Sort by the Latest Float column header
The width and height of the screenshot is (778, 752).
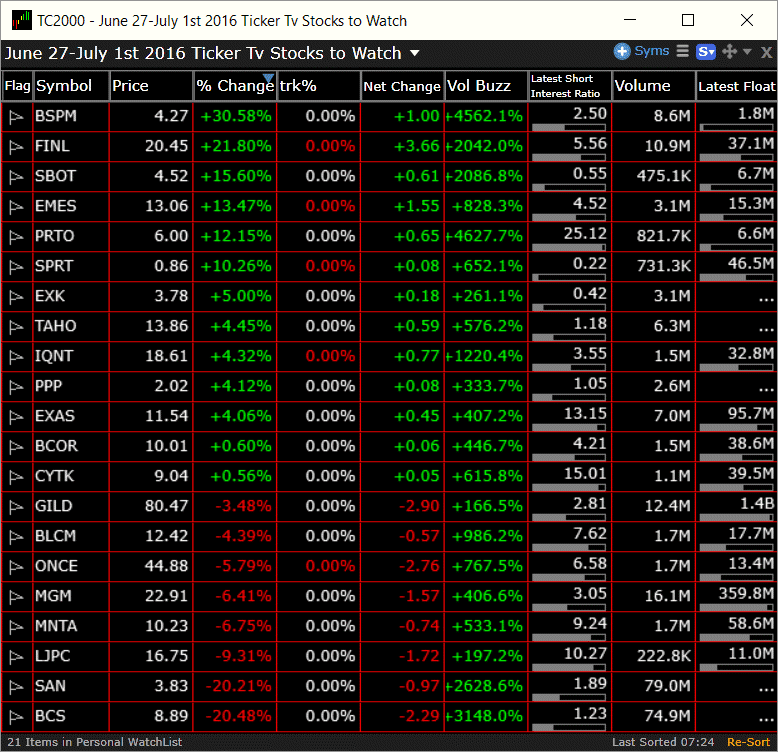[736, 86]
